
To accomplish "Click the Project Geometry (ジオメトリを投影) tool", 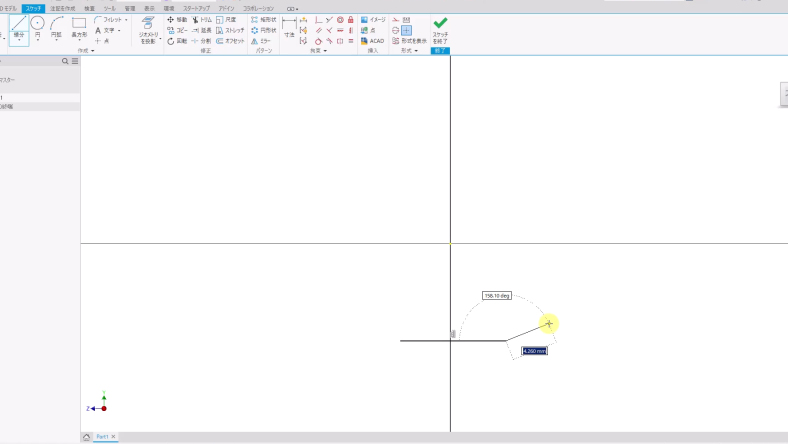I will tap(148, 29).
